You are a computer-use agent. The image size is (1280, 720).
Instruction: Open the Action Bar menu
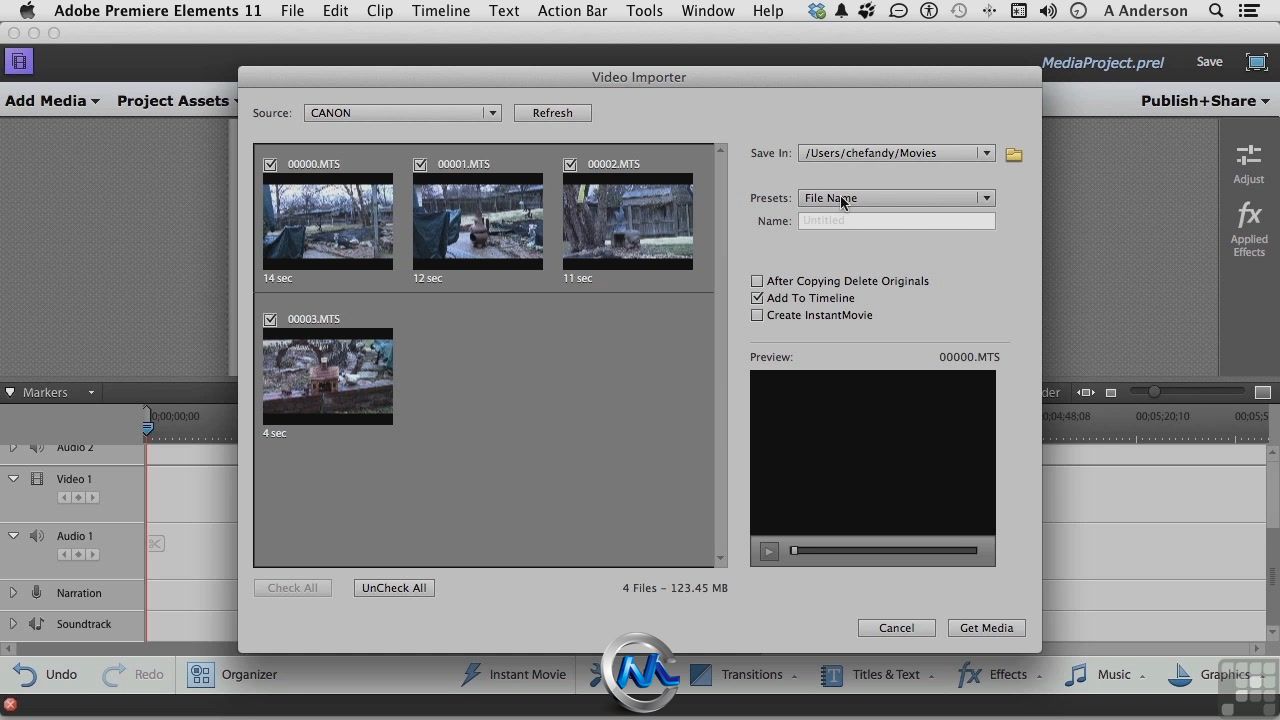(x=572, y=11)
